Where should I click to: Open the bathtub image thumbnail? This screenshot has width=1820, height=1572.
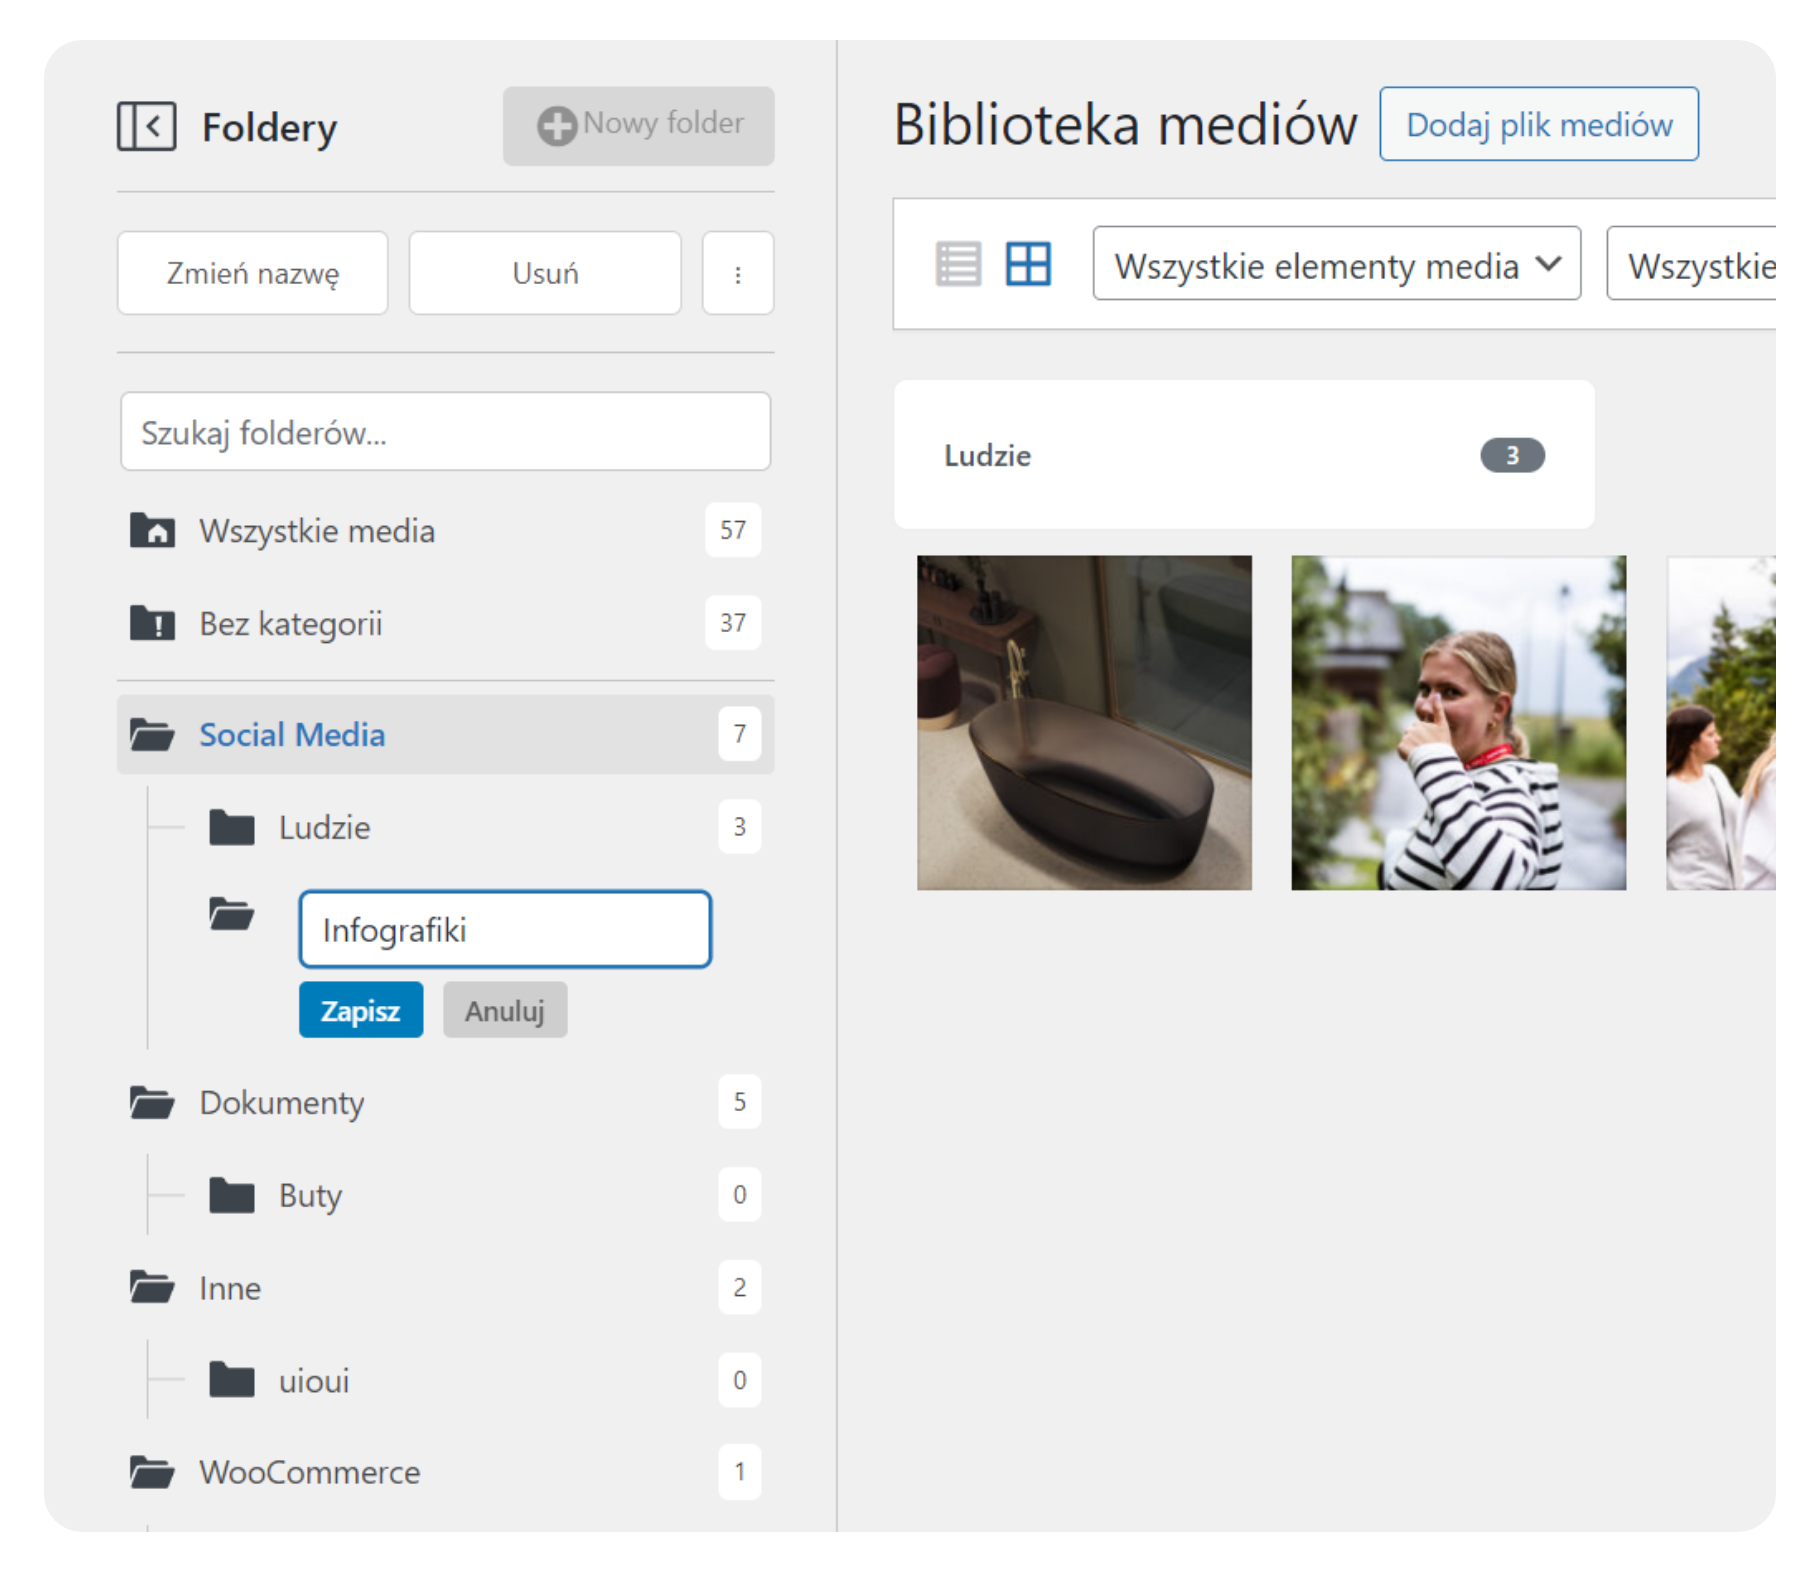pos(1084,722)
